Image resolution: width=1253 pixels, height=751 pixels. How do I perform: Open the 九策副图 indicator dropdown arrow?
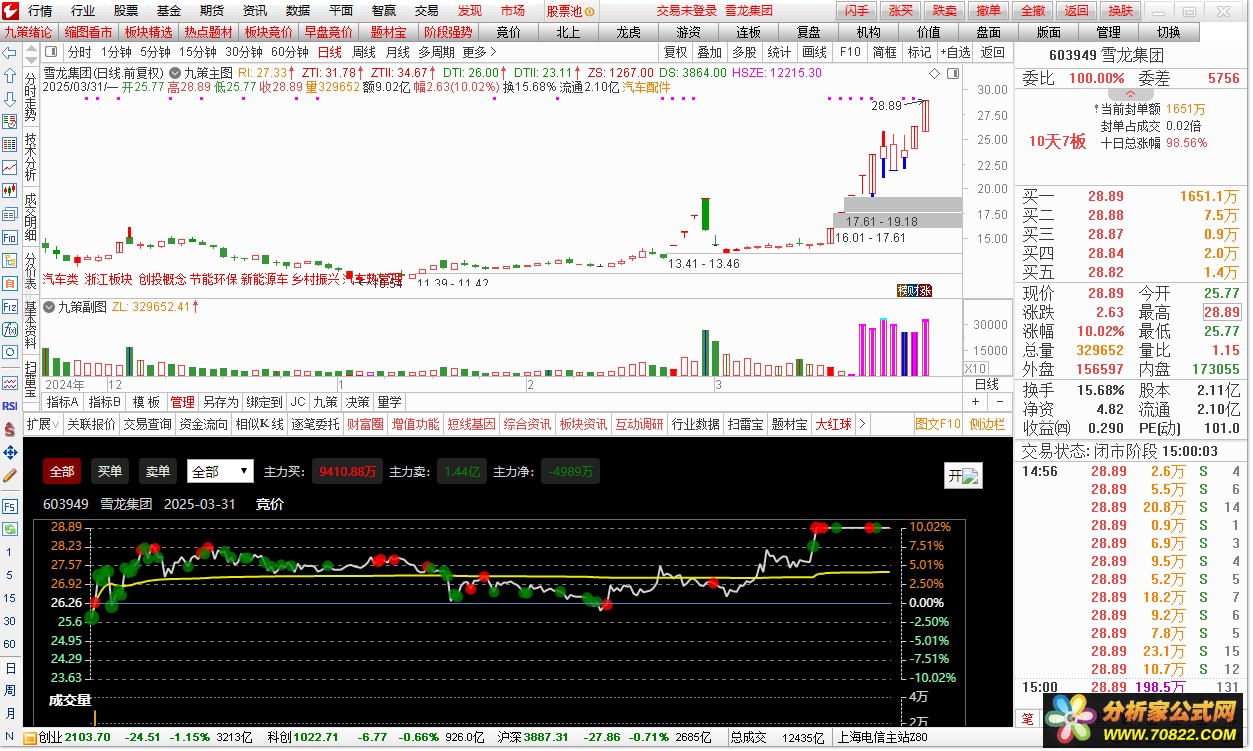pyautogui.click(x=48, y=307)
